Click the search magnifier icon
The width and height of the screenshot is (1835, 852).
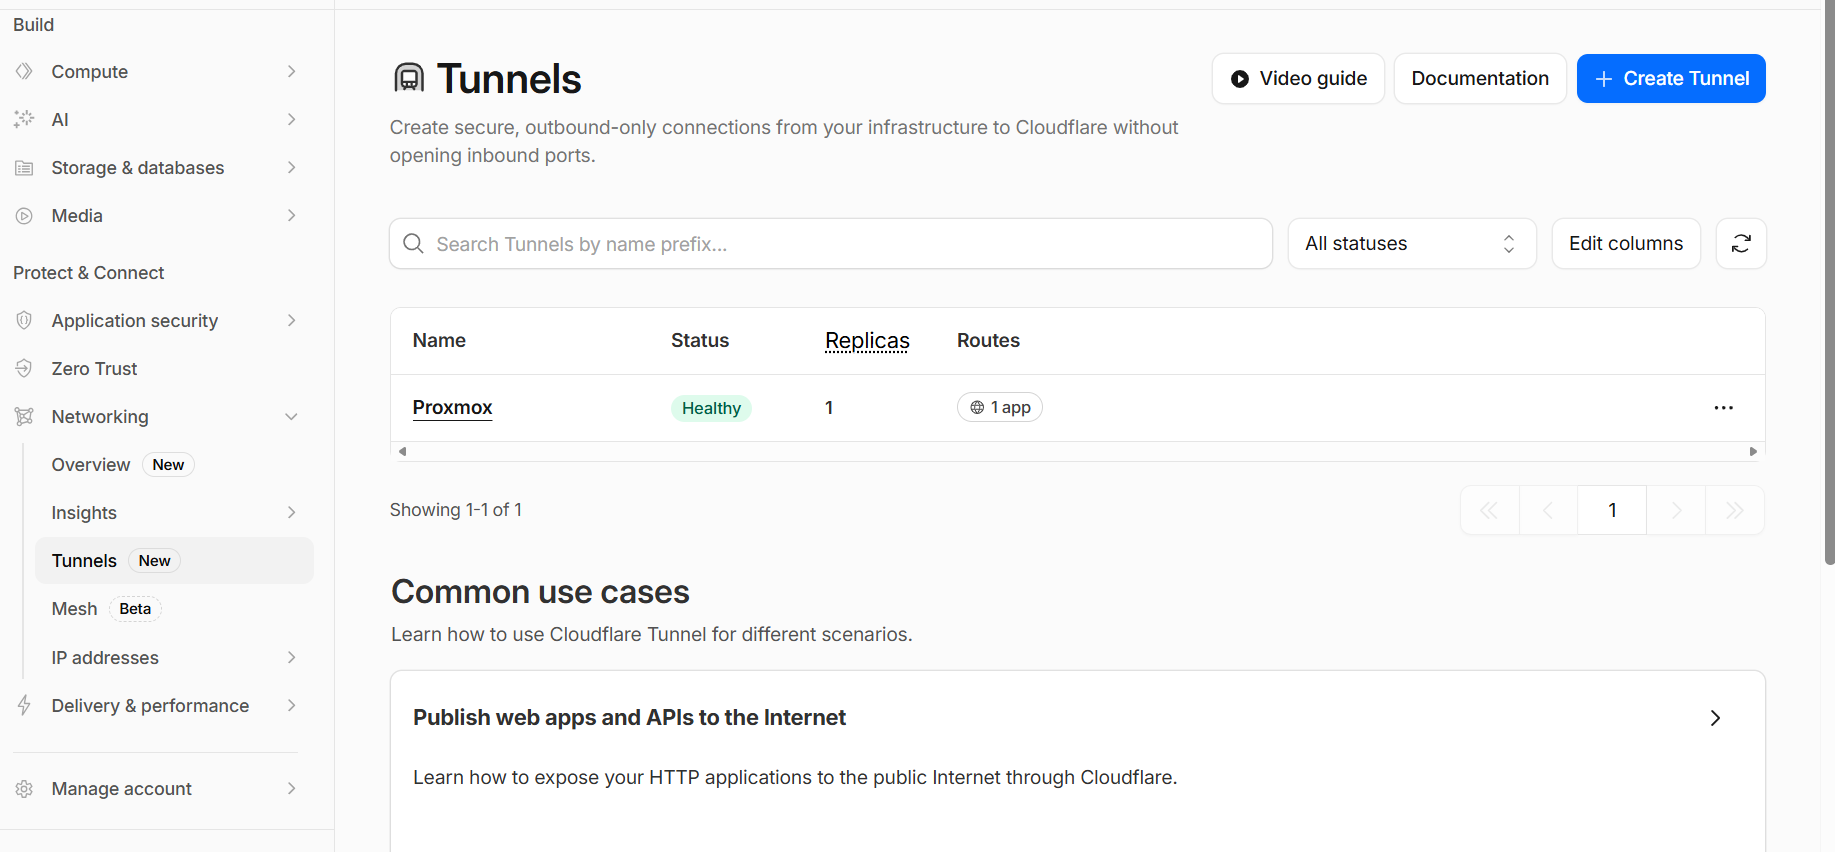tap(413, 244)
